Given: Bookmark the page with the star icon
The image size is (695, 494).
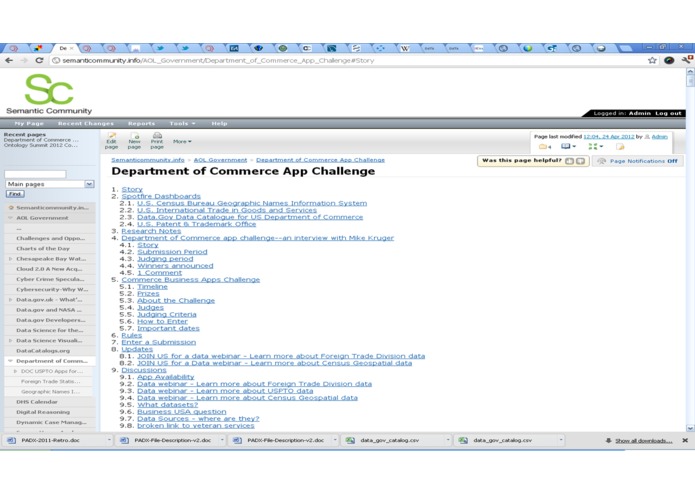Looking at the screenshot, I should point(652,60).
